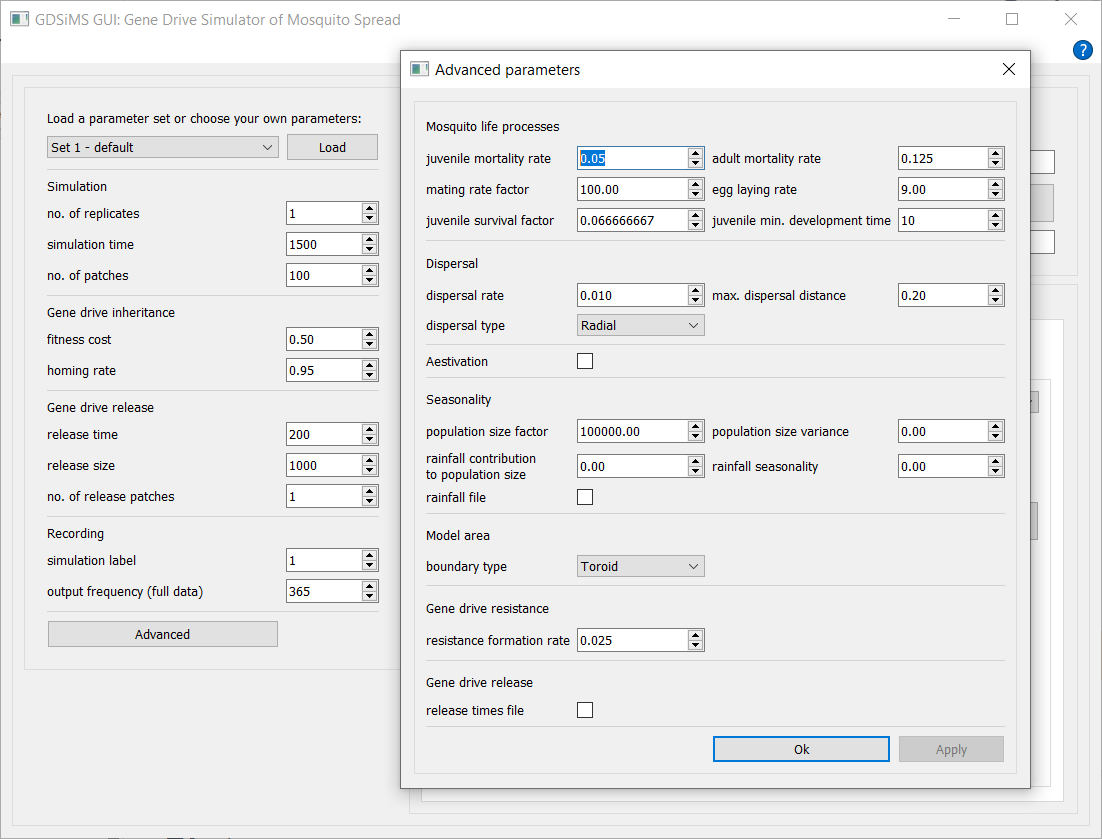Increase adult mortality rate with up arrow
The width and height of the screenshot is (1102, 839).
(x=995, y=153)
